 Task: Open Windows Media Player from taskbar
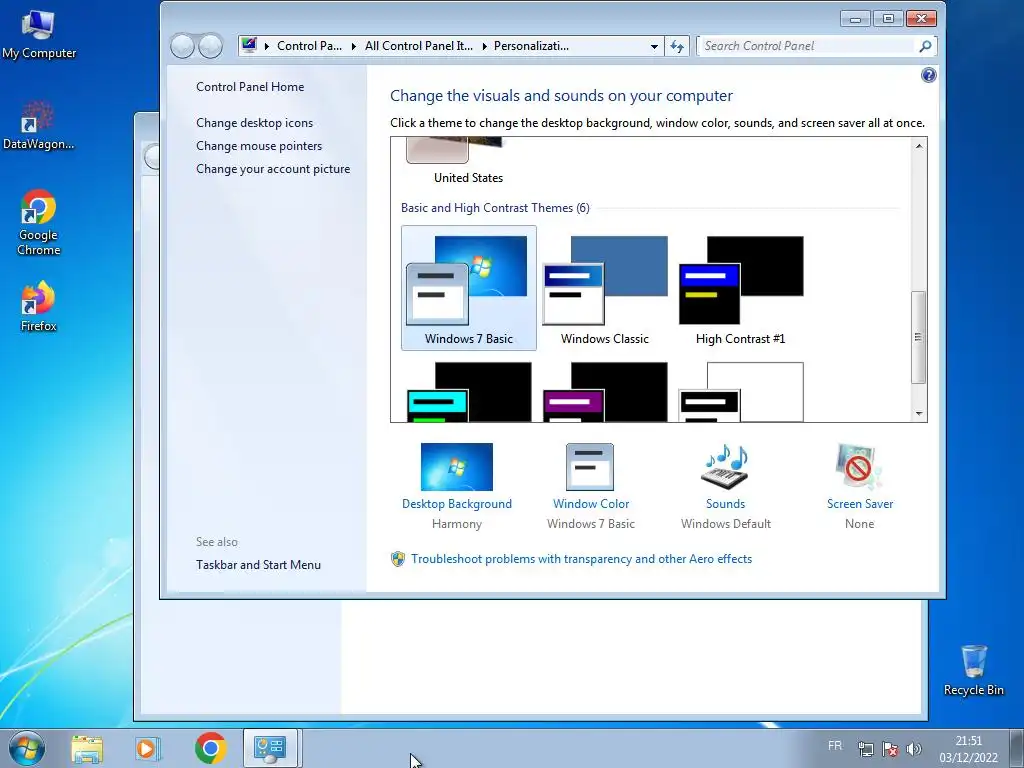(148, 748)
